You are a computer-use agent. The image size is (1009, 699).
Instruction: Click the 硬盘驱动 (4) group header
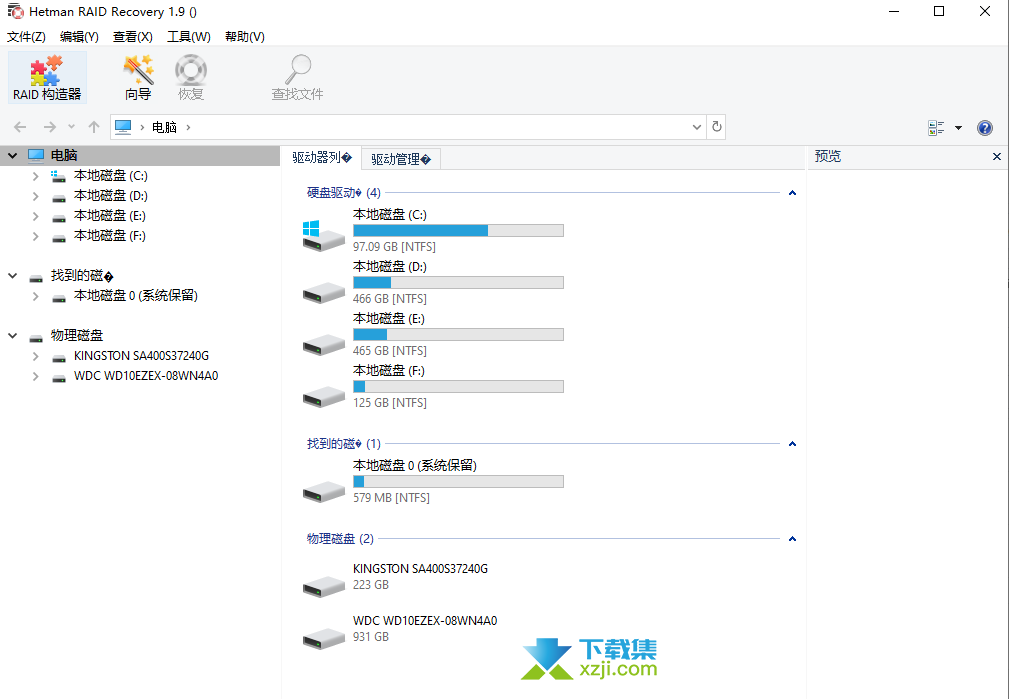344,192
